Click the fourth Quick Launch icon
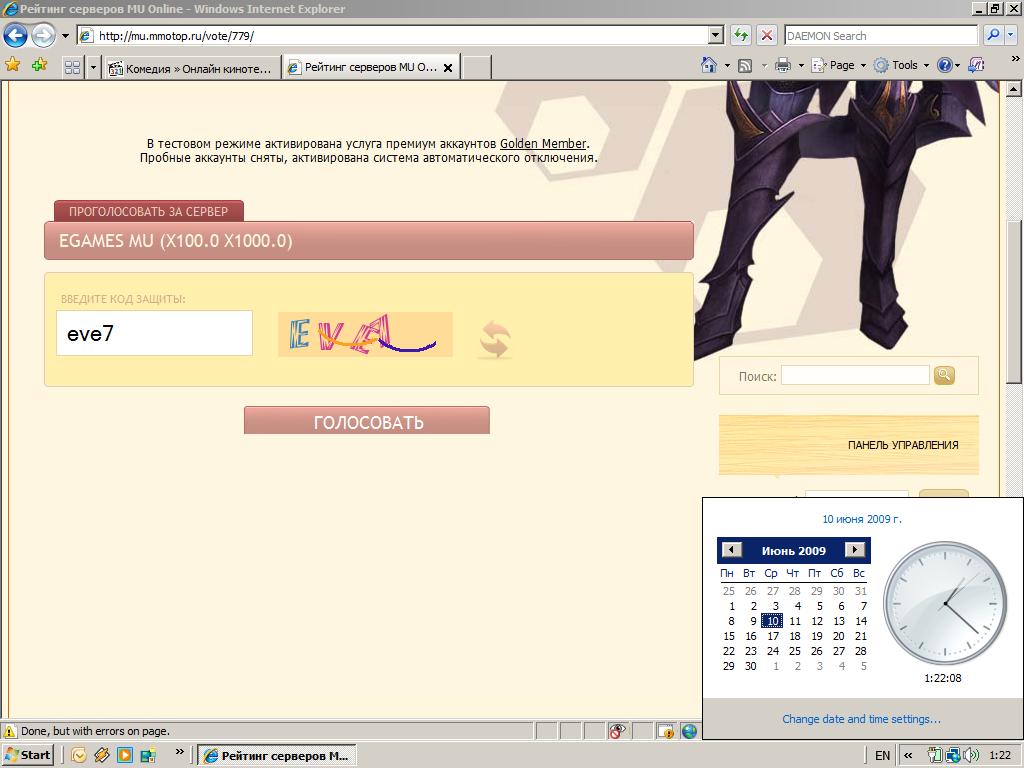Image resolution: width=1024 pixels, height=768 pixels. click(x=148, y=756)
